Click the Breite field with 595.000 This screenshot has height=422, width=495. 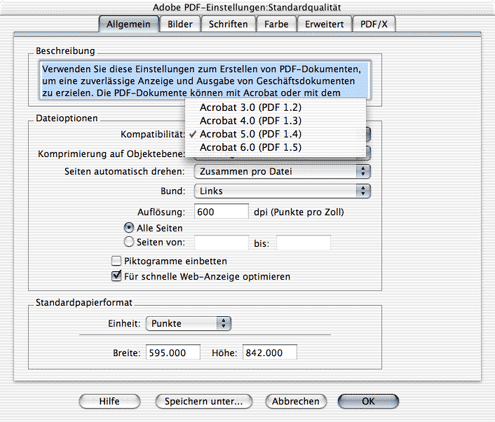173,352
